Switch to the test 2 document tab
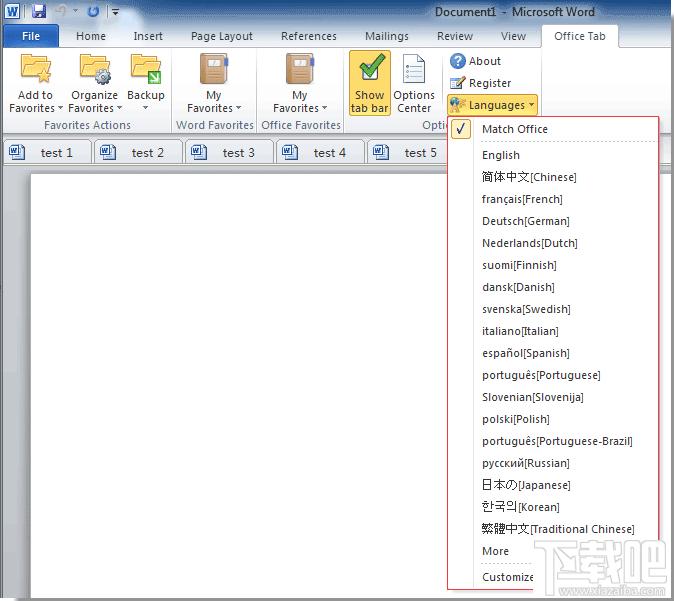The height and width of the screenshot is (601, 674). (x=139, y=152)
